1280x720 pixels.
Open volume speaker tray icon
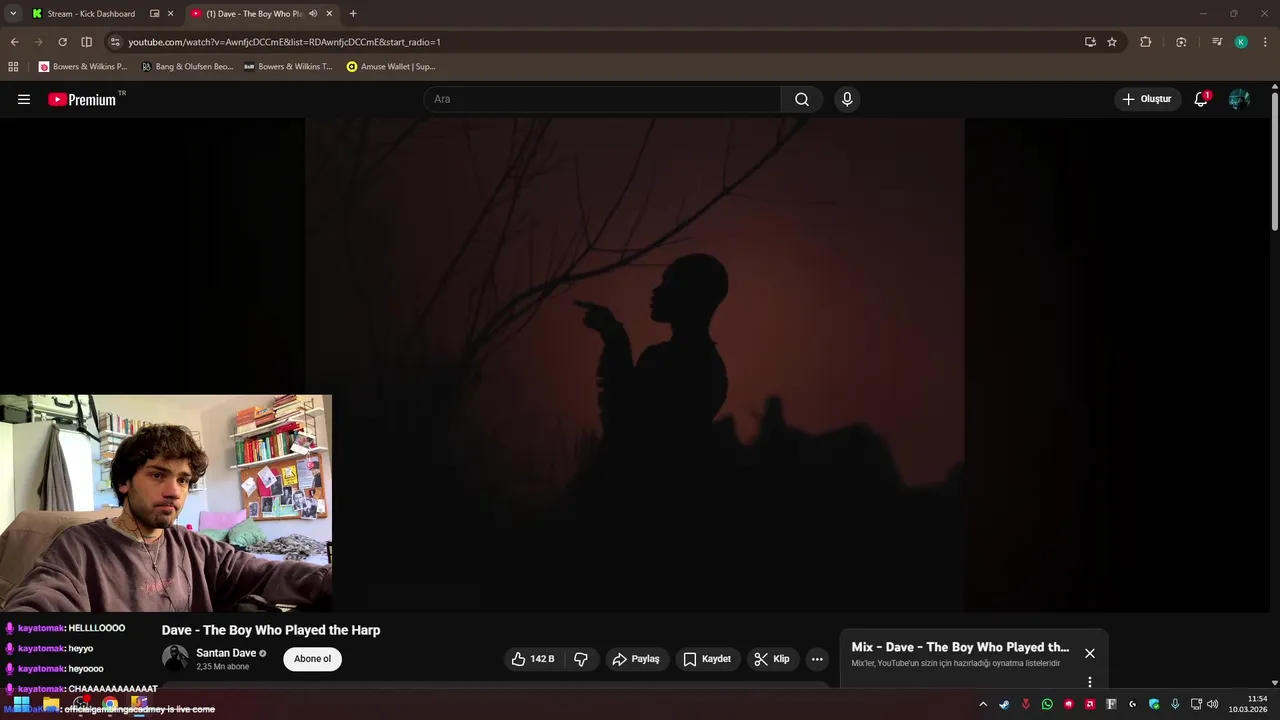click(1213, 704)
